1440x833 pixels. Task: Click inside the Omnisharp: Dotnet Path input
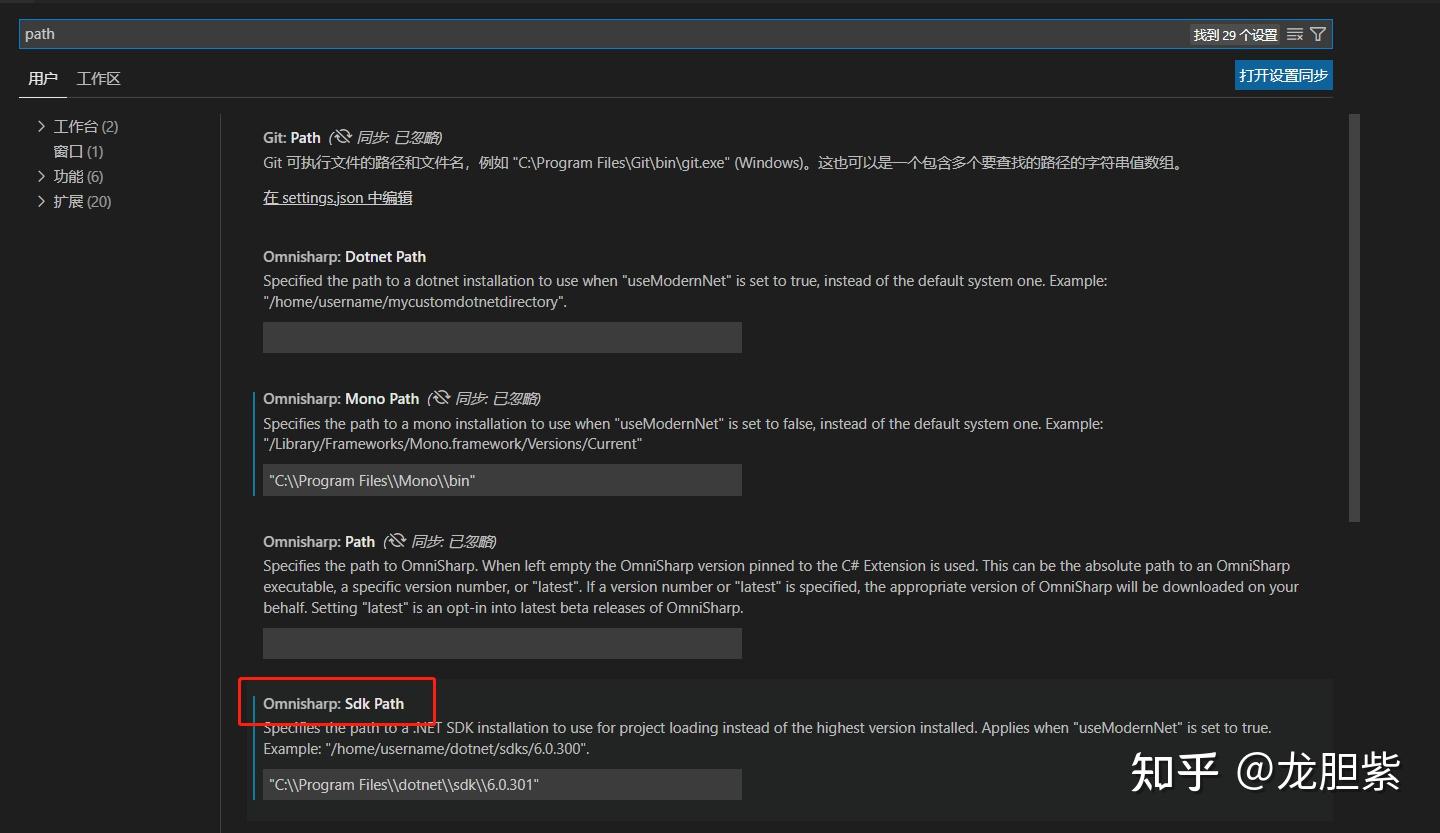pyautogui.click(x=500, y=337)
